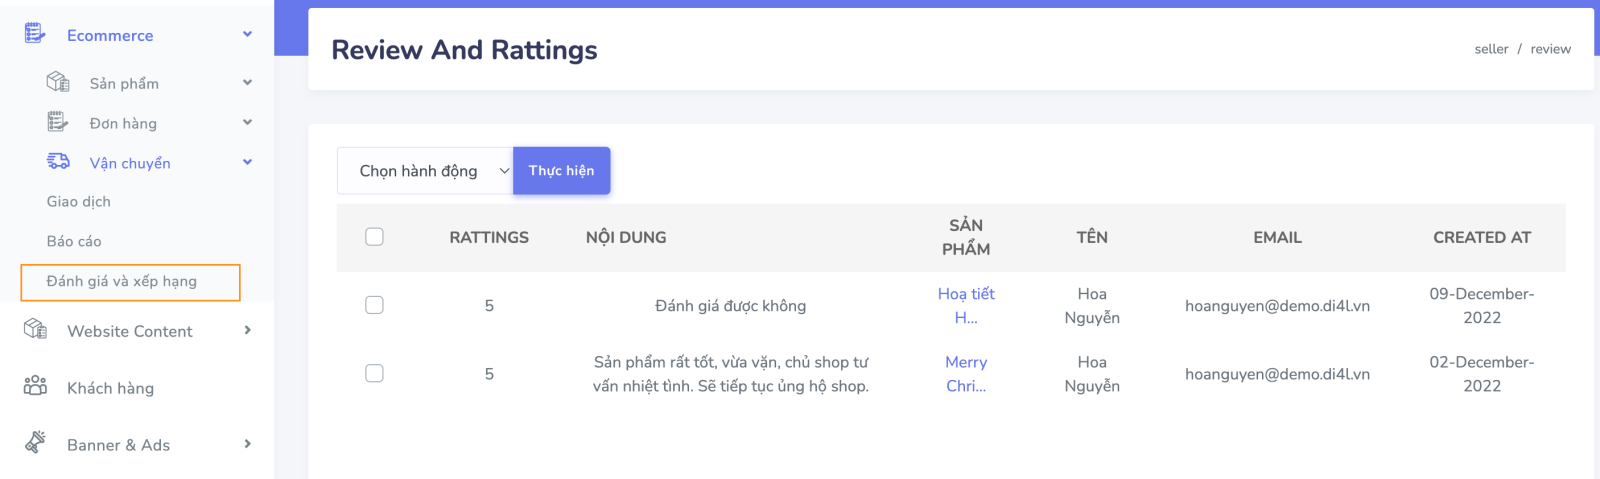Click the Đơn hàng order icon
The image size is (1600, 479).
point(58,122)
